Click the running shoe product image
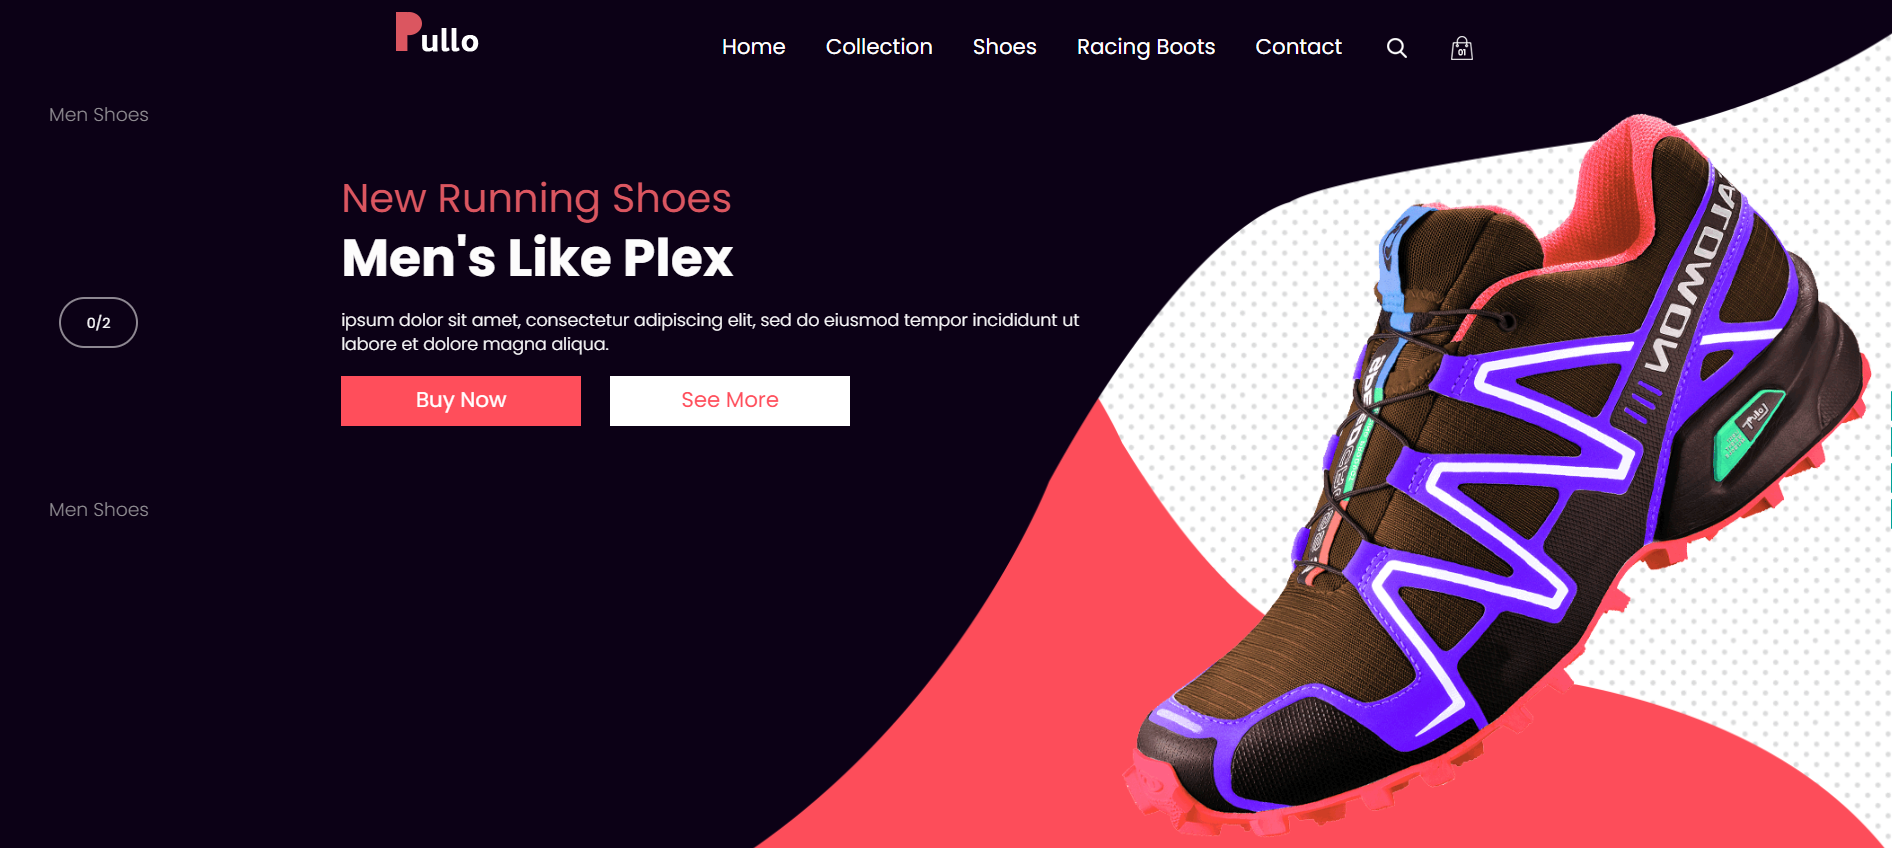The height and width of the screenshot is (848, 1892). point(1500,480)
